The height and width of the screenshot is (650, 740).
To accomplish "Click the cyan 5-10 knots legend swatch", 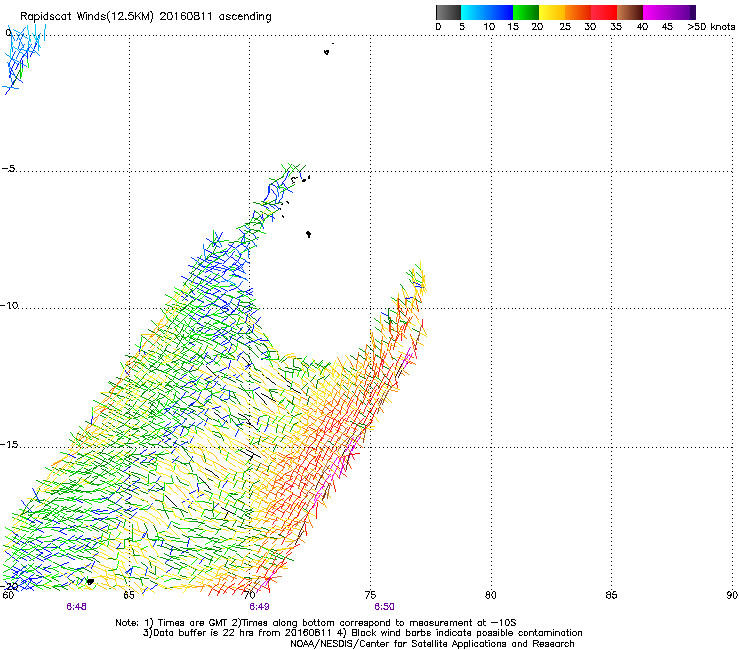I will [474, 12].
